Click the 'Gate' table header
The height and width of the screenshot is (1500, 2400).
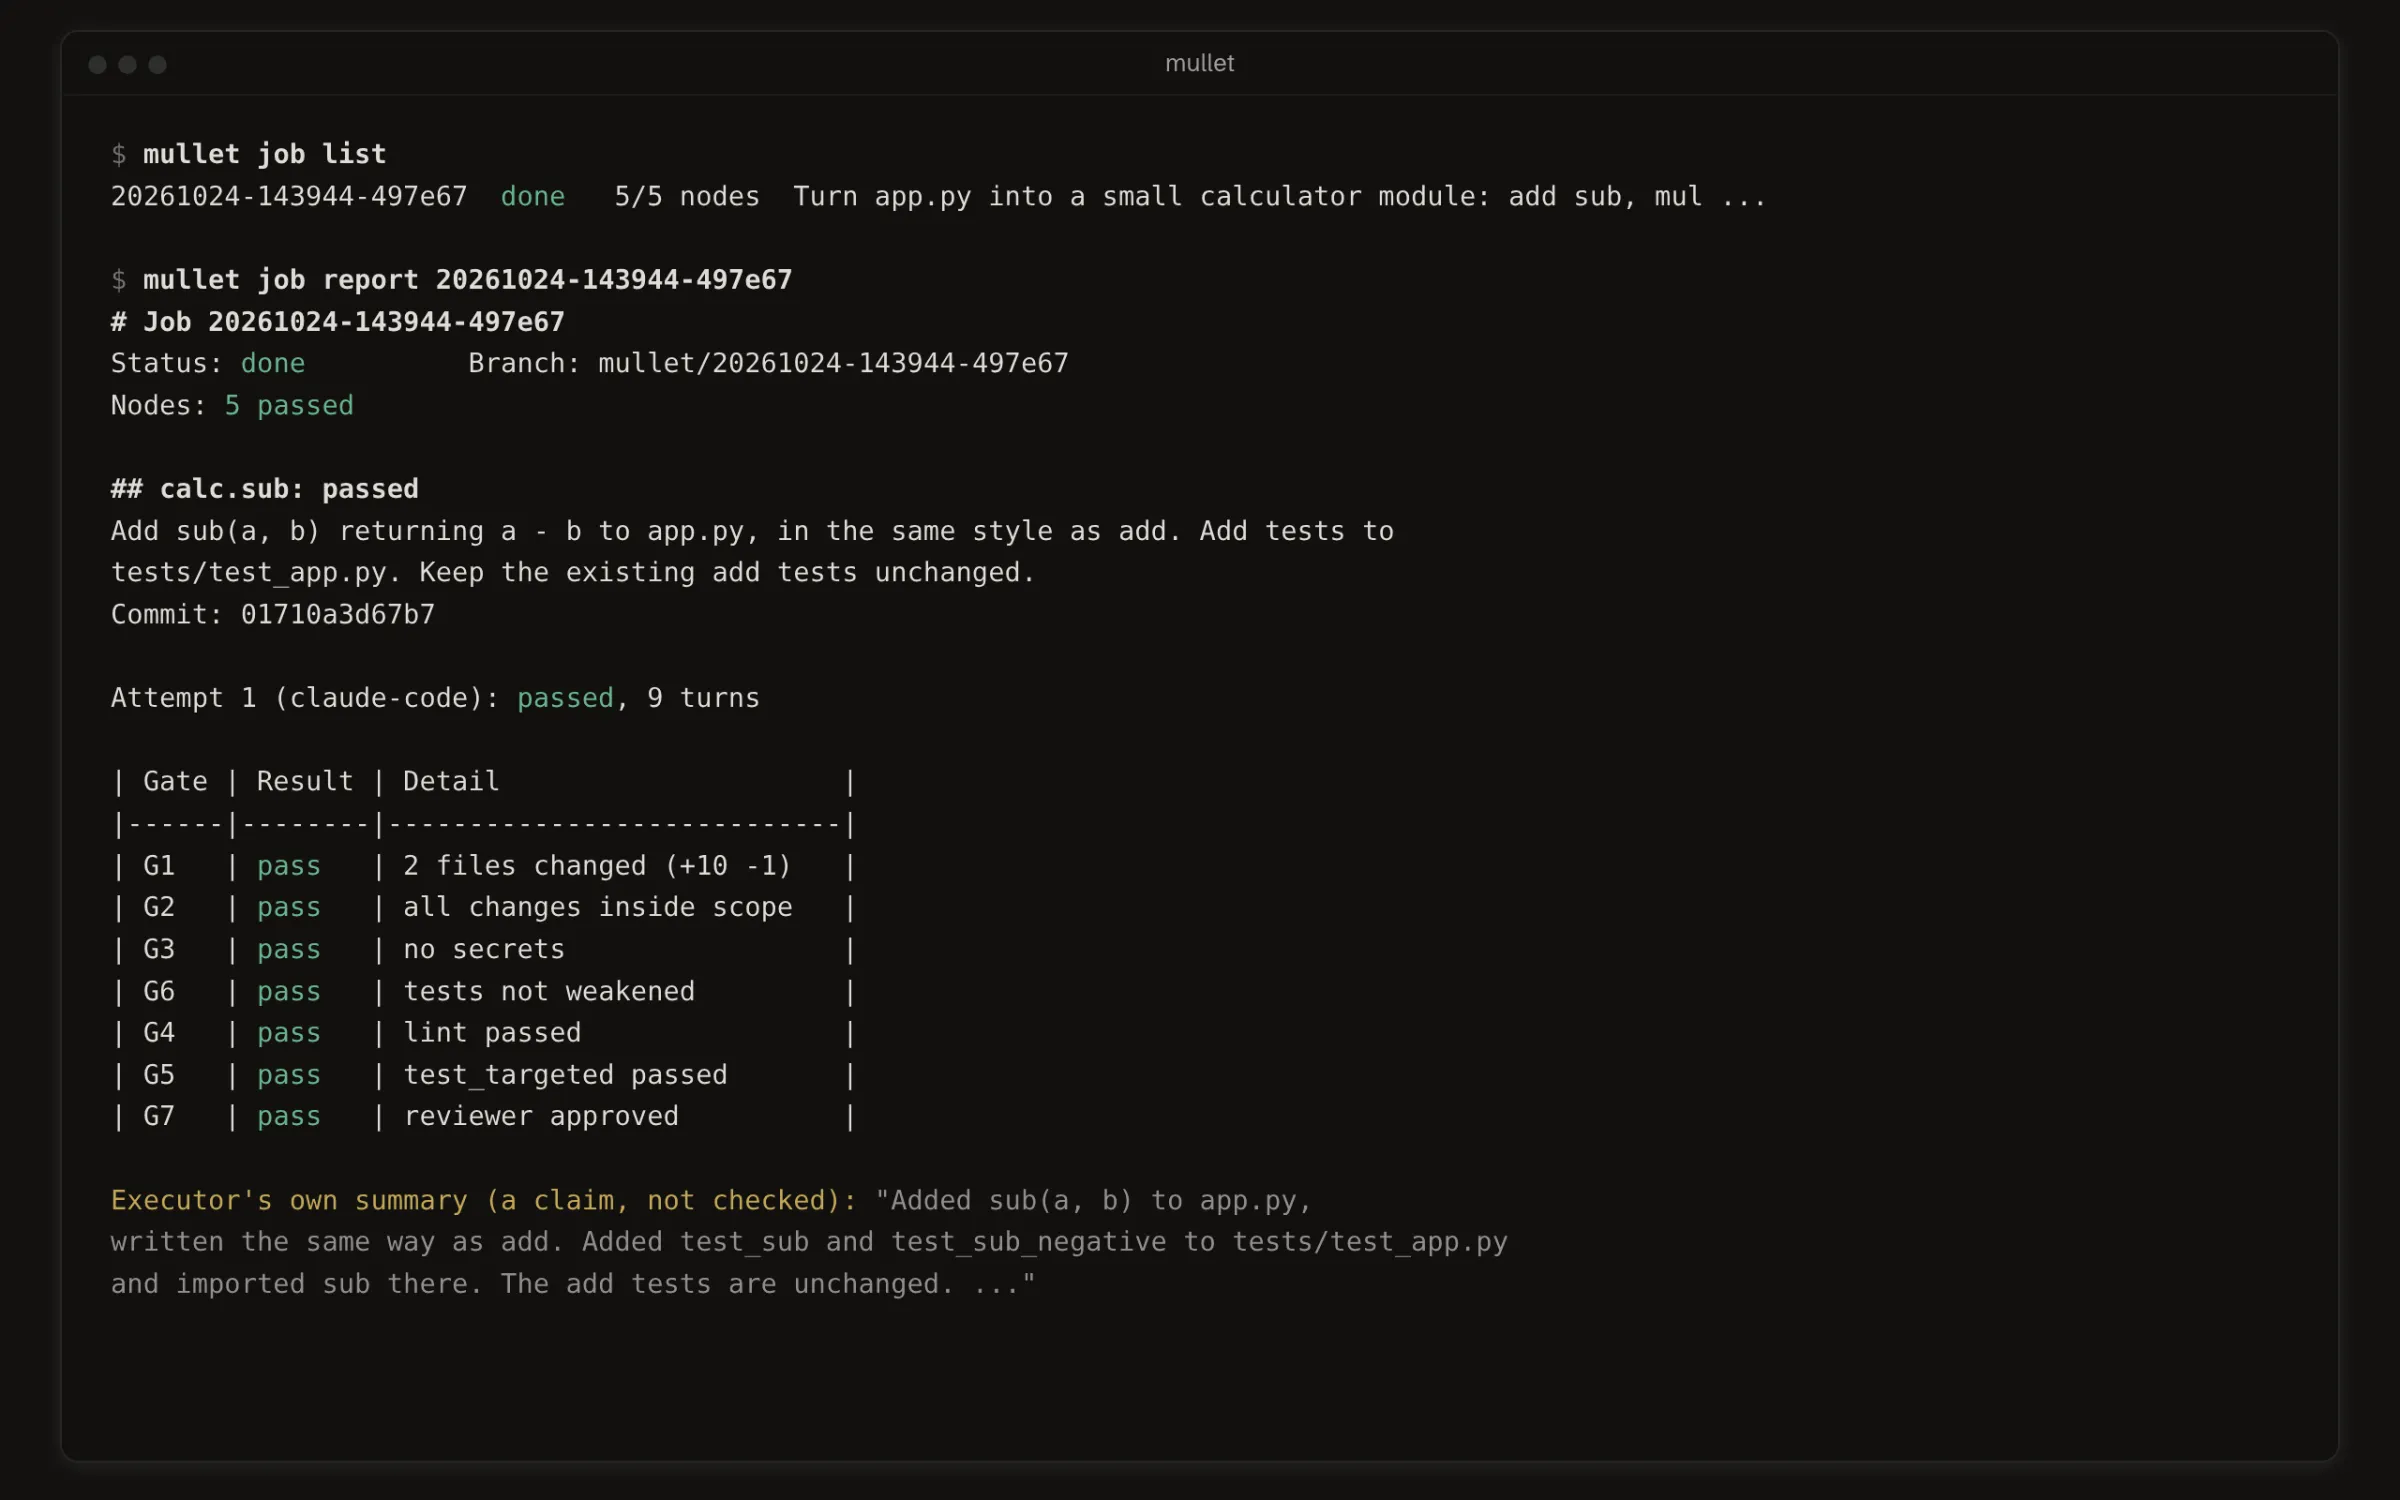tap(175, 781)
